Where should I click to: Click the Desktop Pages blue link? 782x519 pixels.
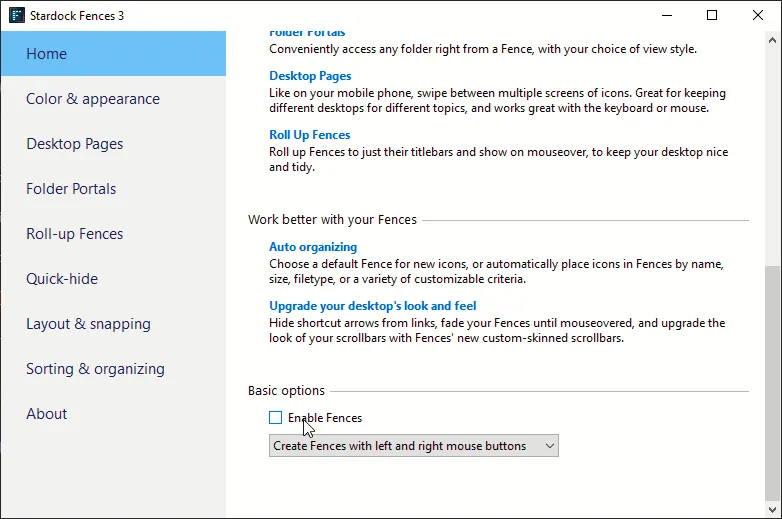pyautogui.click(x=310, y=76)
